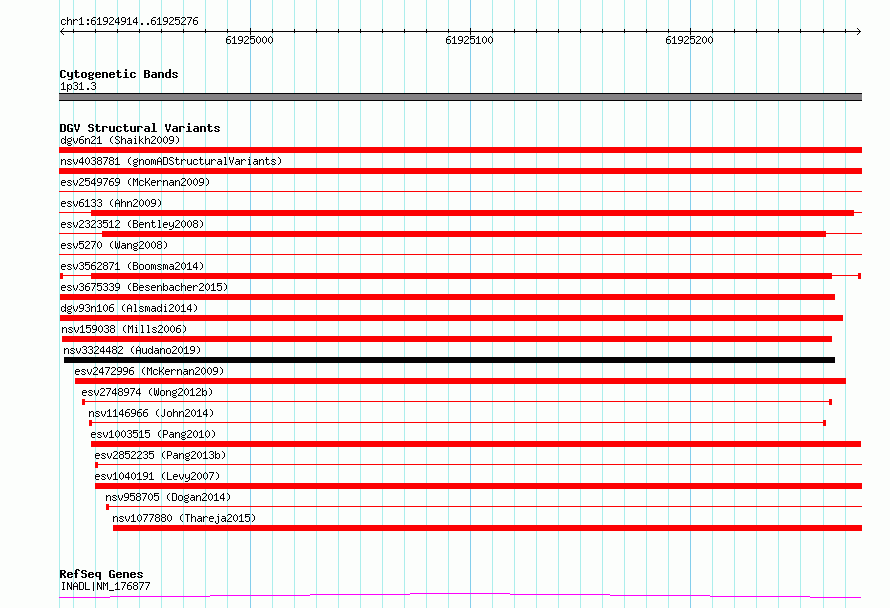
Task: Click the chr1:61924914..61925276 coordinate label
Action: tap(129, 22)
